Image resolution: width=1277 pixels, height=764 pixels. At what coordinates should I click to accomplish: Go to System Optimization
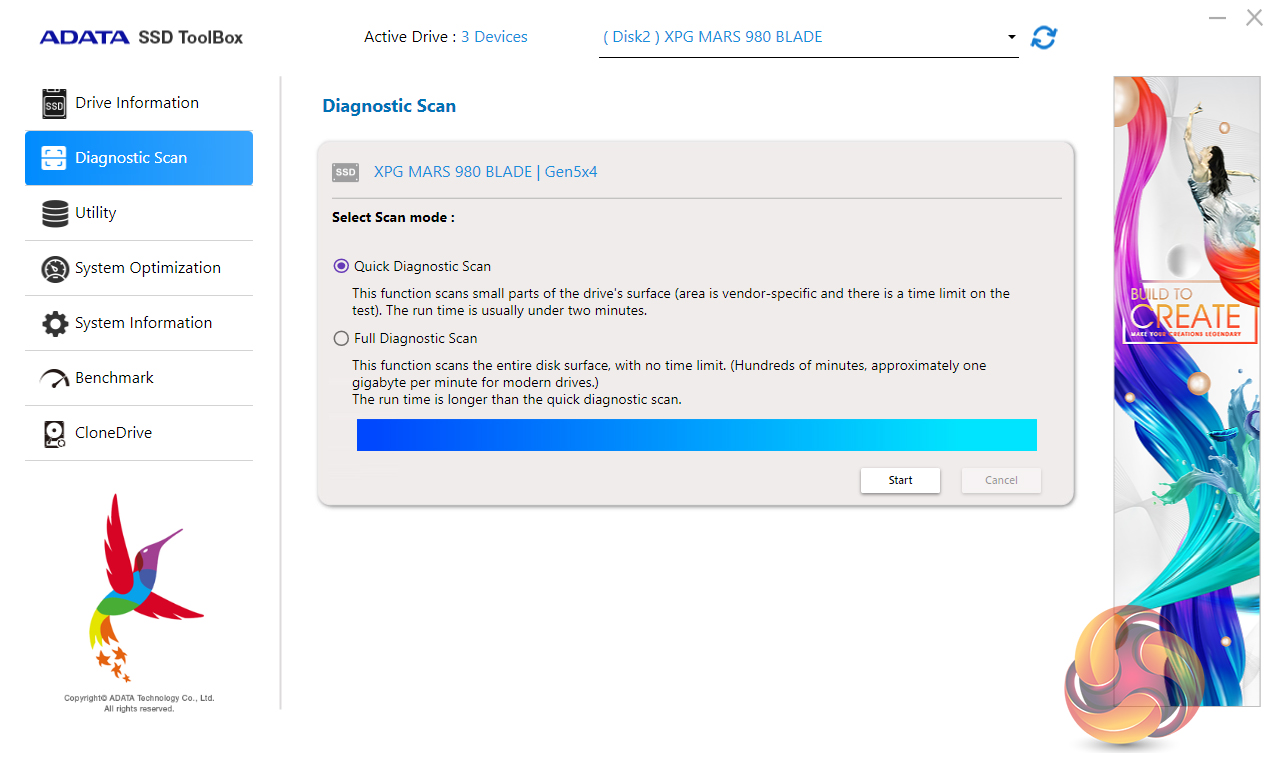tap(139, 268)
